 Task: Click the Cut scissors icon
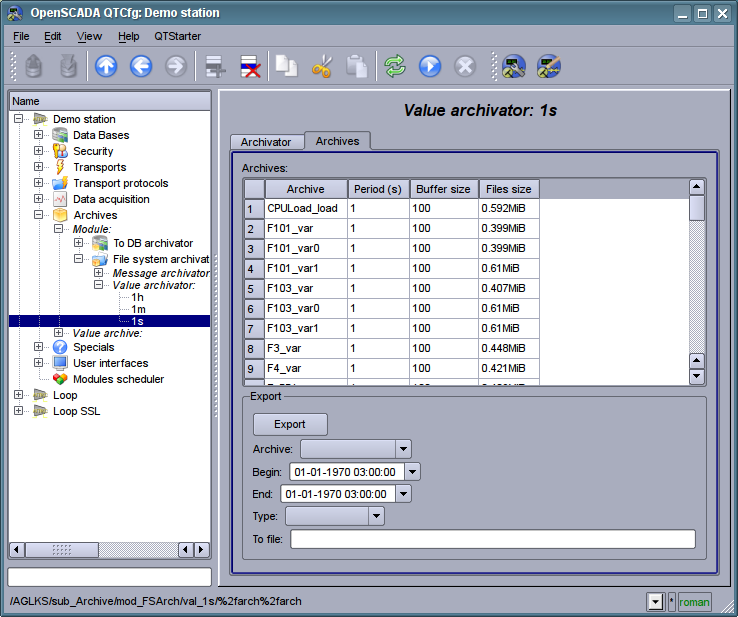[x=322, y=66]
